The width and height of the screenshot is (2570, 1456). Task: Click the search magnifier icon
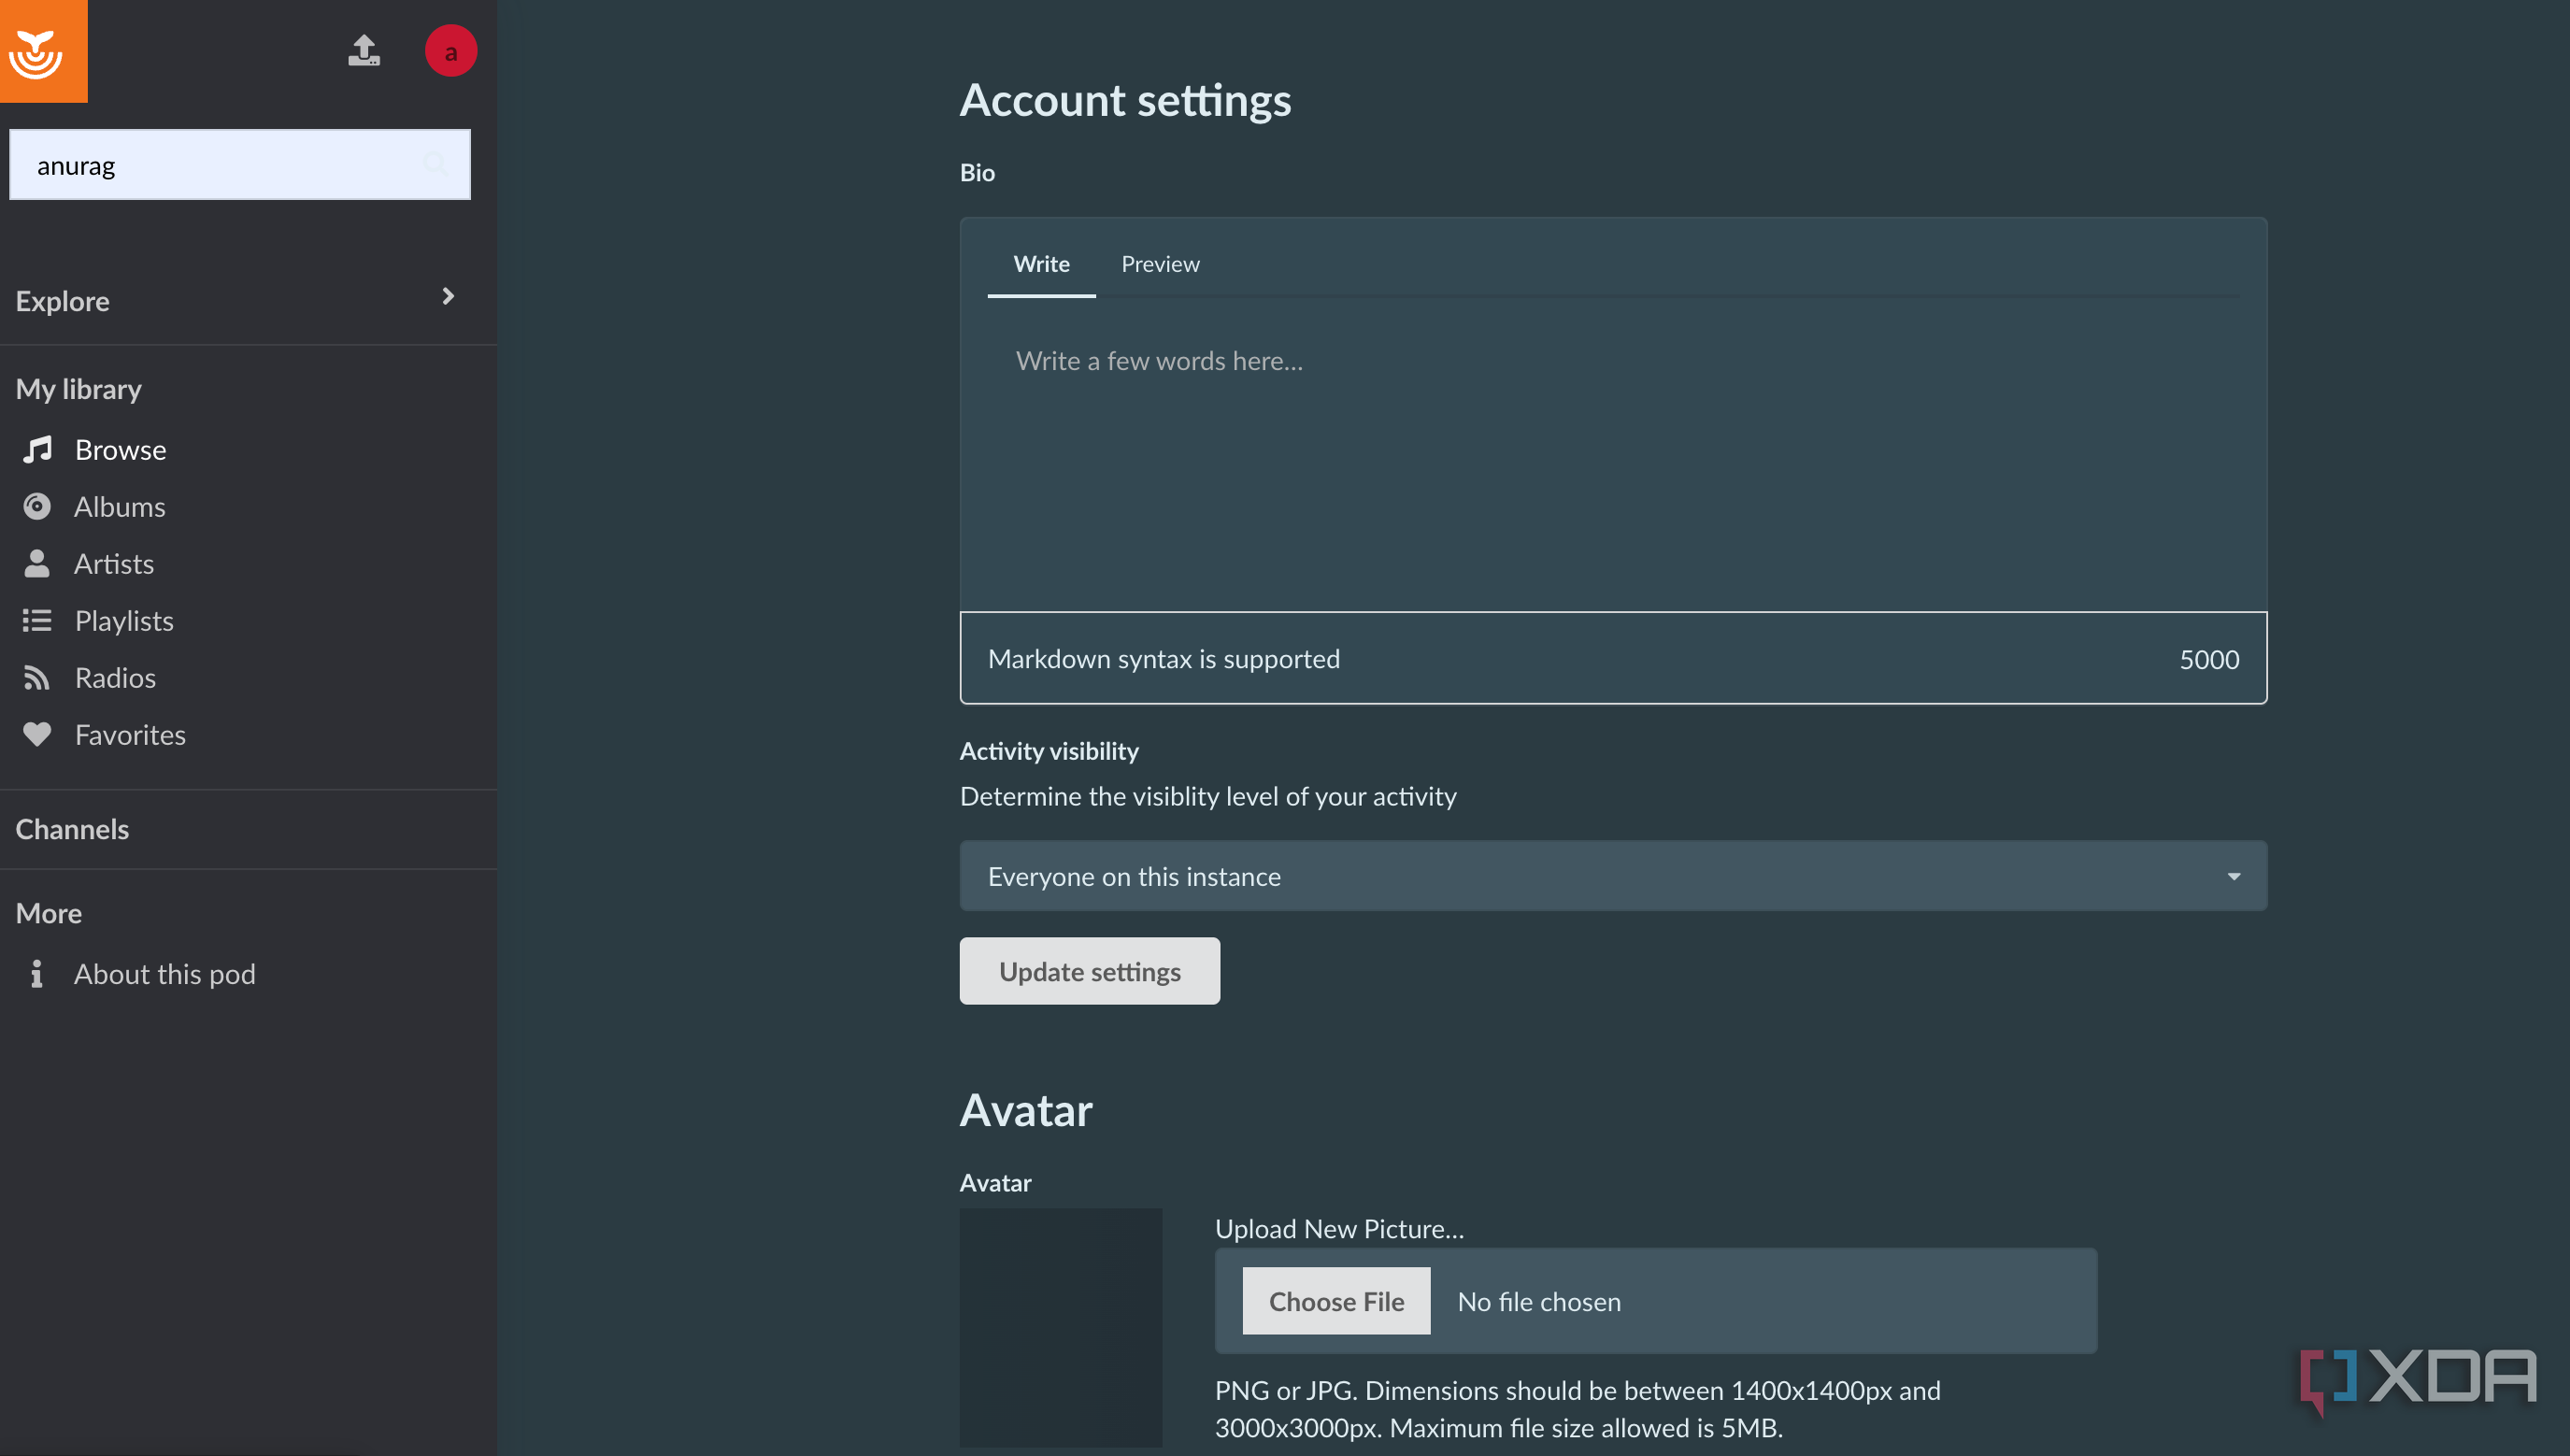tap(435, 164)
